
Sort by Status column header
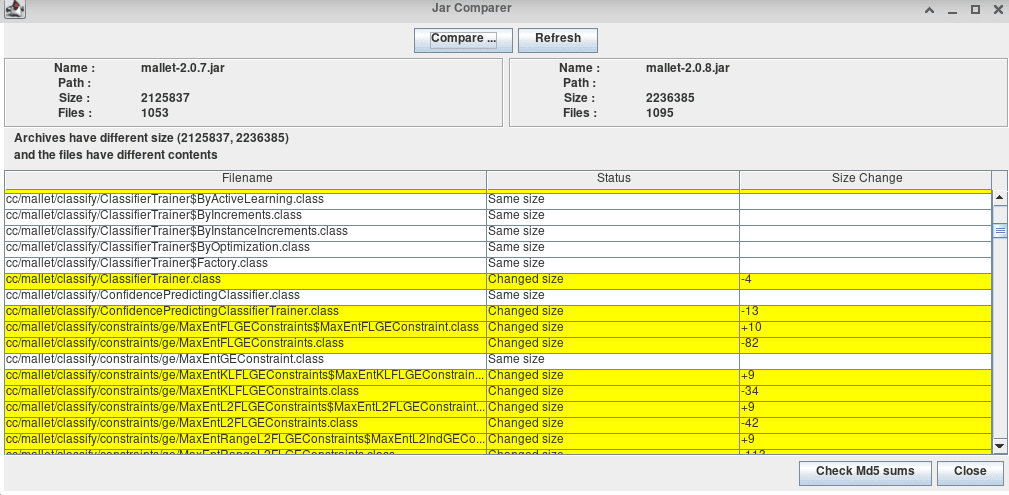613,179
